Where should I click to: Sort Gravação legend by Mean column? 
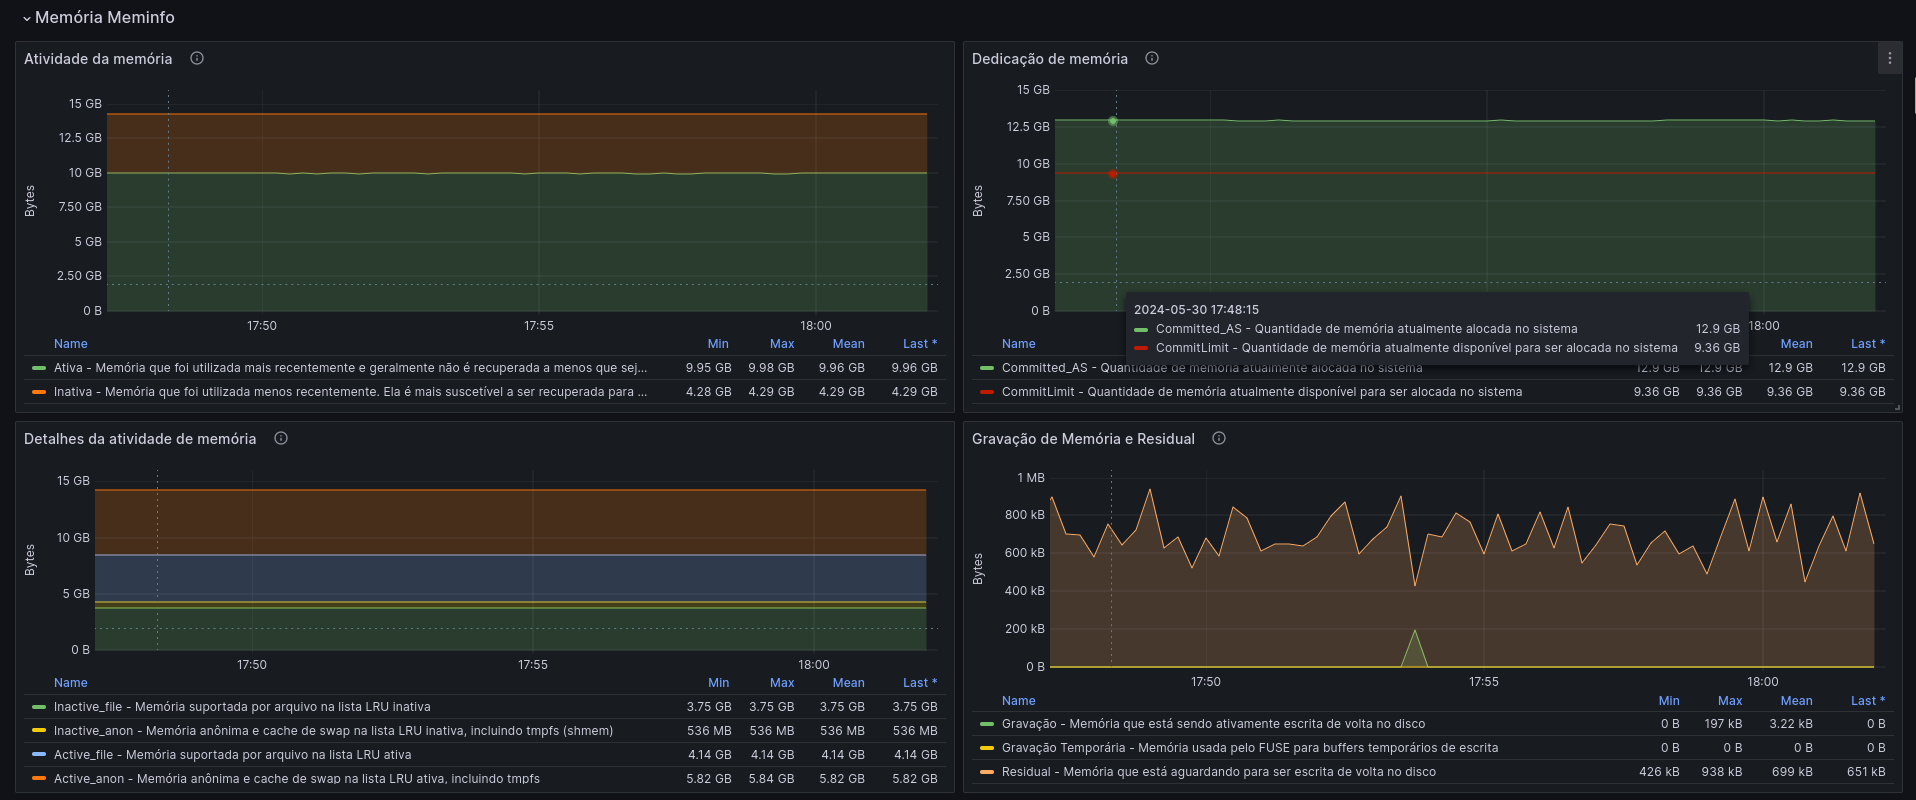[1796, 701]
